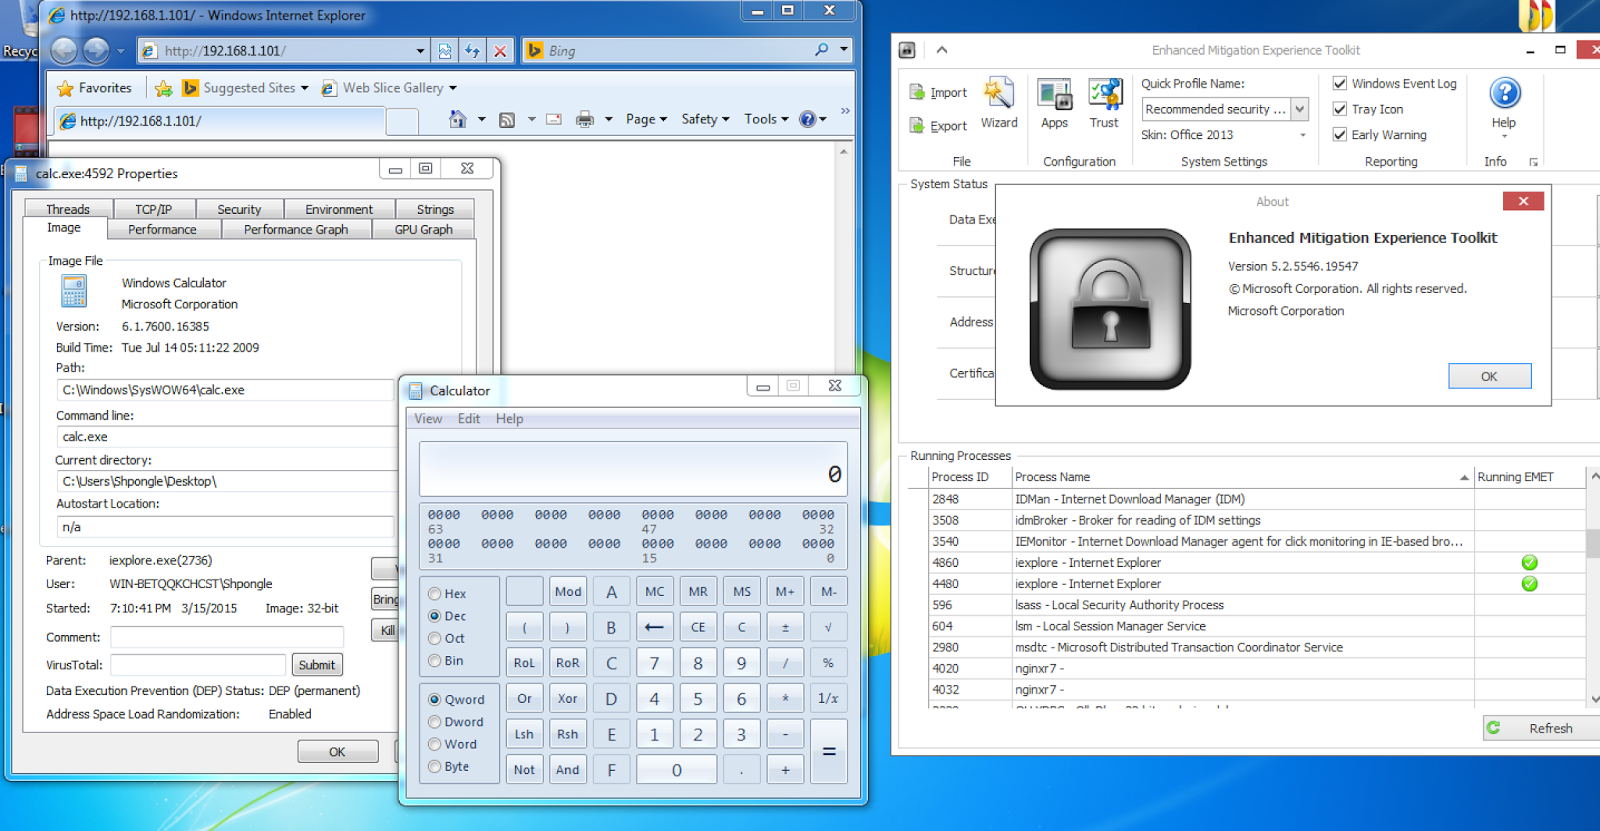The image size is (1600, 831).
Task: Open the Safety dropdown menu
Action: [706, 119]
